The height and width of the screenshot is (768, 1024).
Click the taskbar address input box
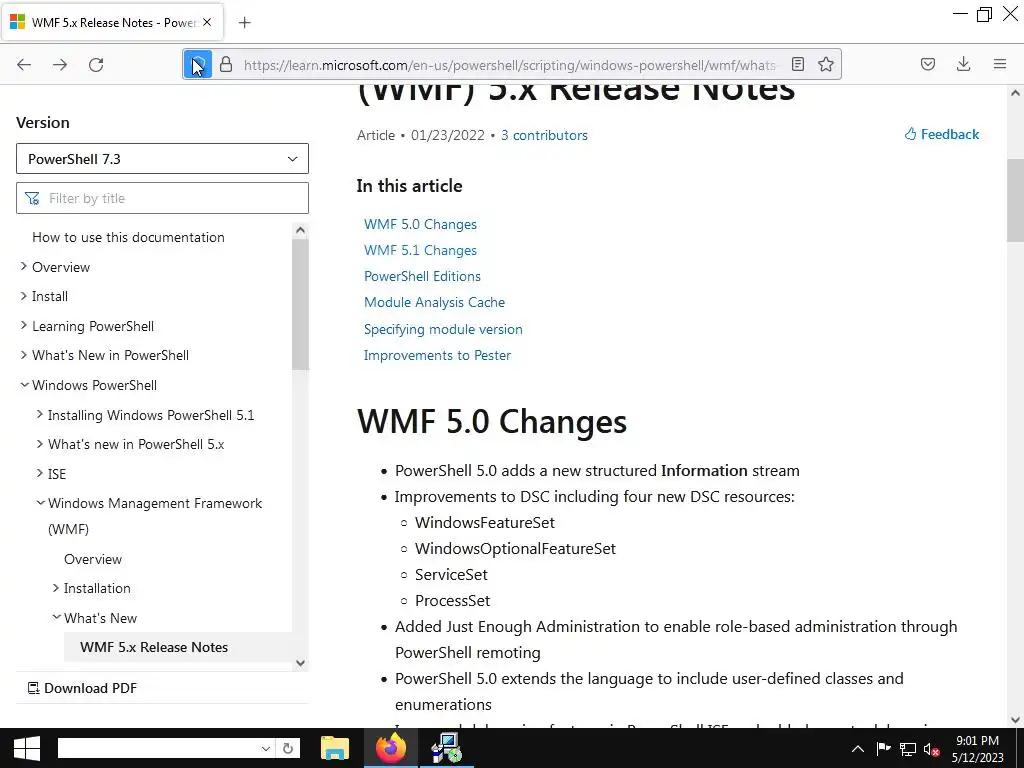[x=158, y=748]
